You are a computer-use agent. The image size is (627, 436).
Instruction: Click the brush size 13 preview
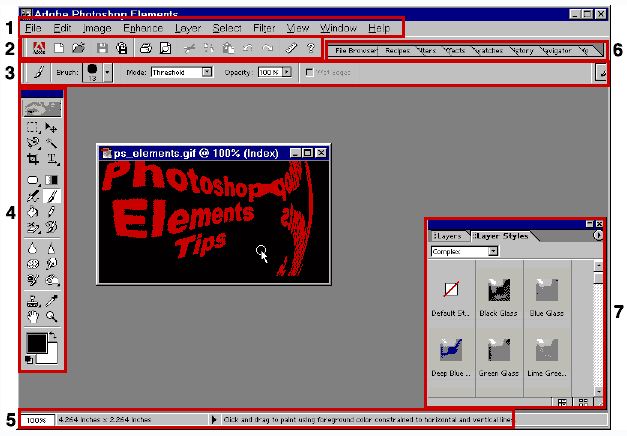[92, 73]
